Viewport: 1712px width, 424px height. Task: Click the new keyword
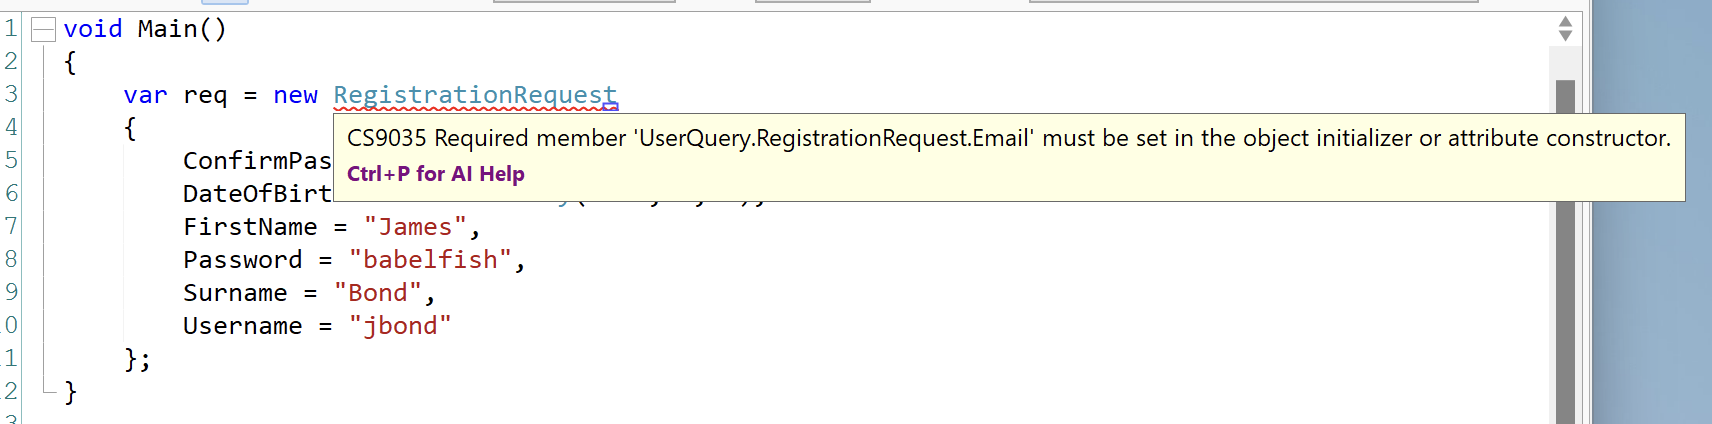[295, 95]
